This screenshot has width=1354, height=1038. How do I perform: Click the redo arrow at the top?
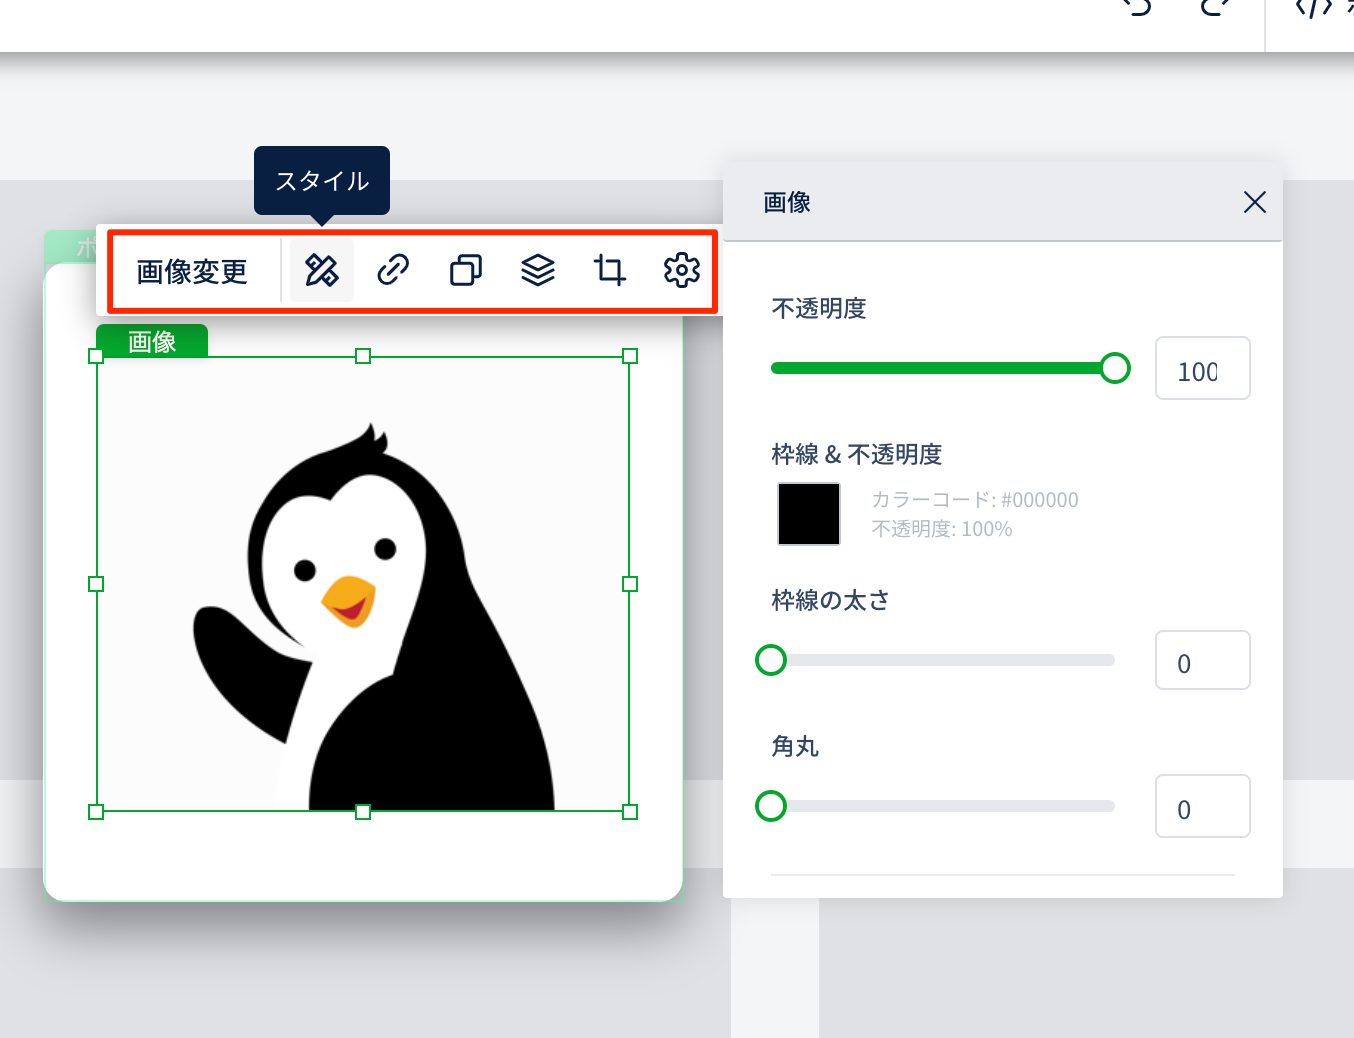click(x=1214, y=8)
